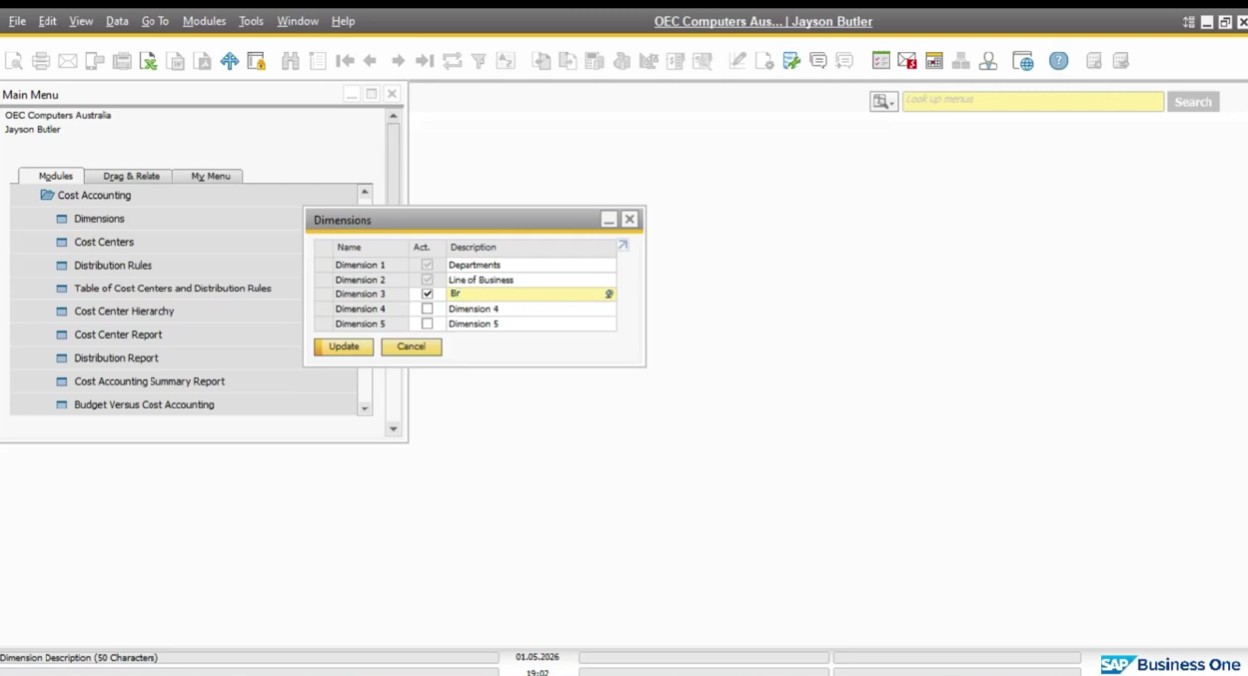Click the Sort A-Z toolbar icon
1248x676 pixels.
[x=506, y=61]
